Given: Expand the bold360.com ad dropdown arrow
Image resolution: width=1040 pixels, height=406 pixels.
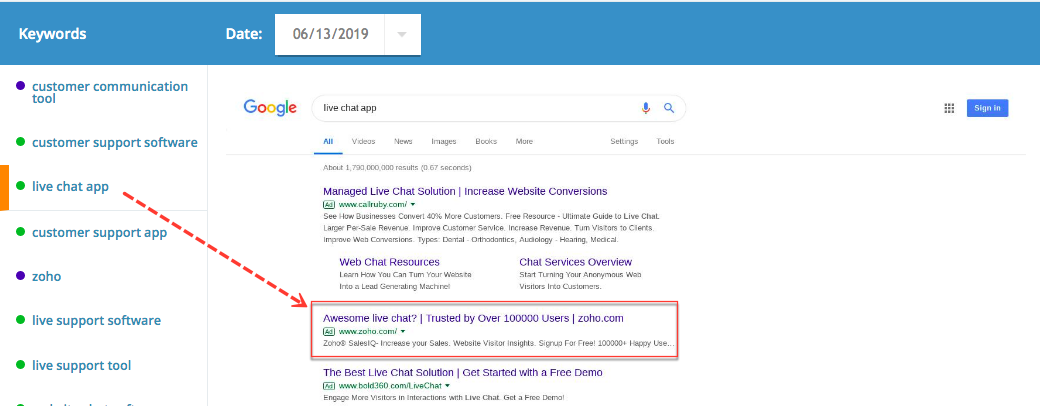Looking at the screenshot, I should [x=448, y=385].
